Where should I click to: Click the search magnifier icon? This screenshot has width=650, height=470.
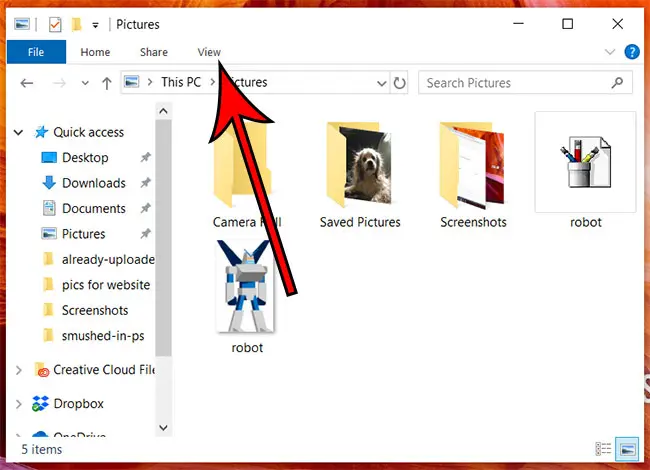[x=617, y=83]
